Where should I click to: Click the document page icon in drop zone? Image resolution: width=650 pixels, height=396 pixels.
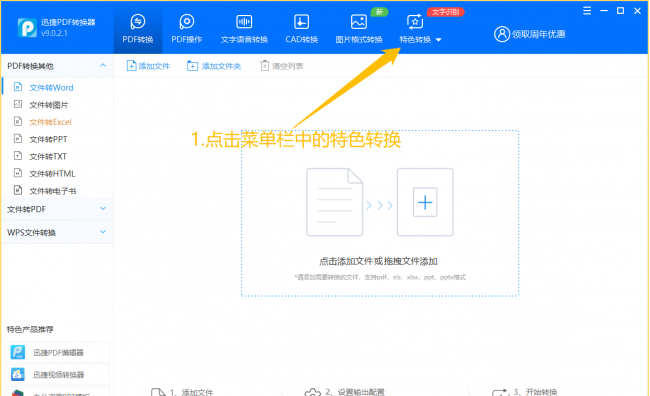point(335,202)
